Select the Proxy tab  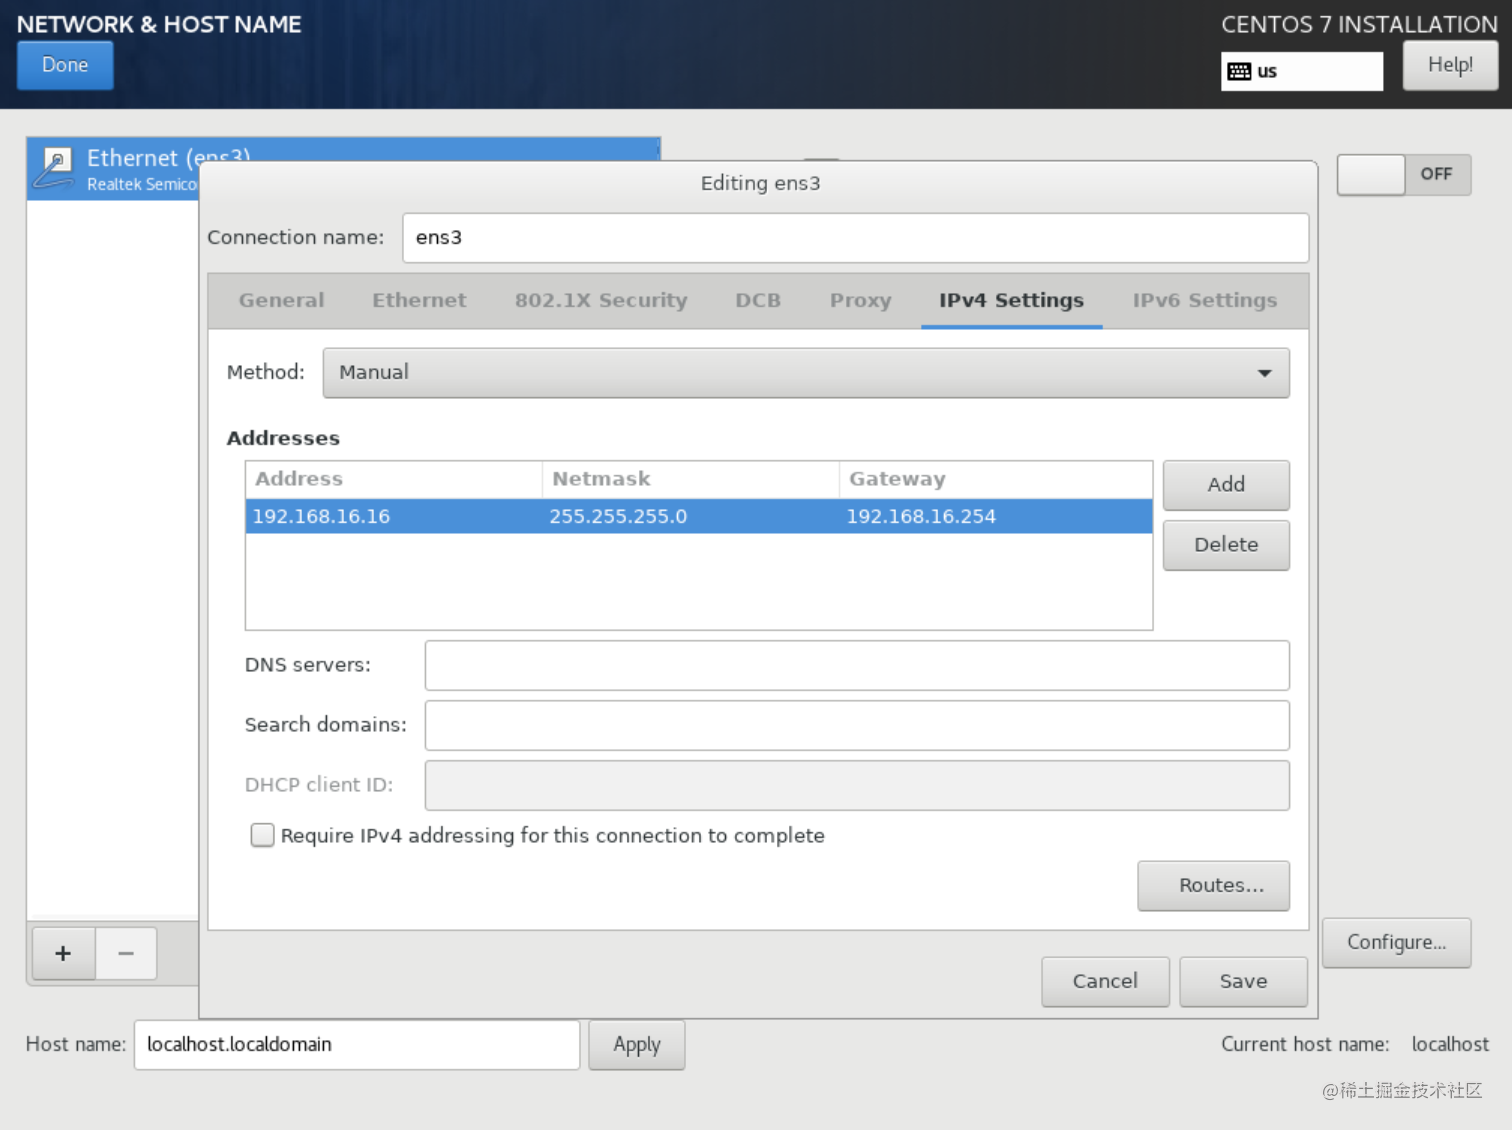pyautogui.click(x=860, y=300)
